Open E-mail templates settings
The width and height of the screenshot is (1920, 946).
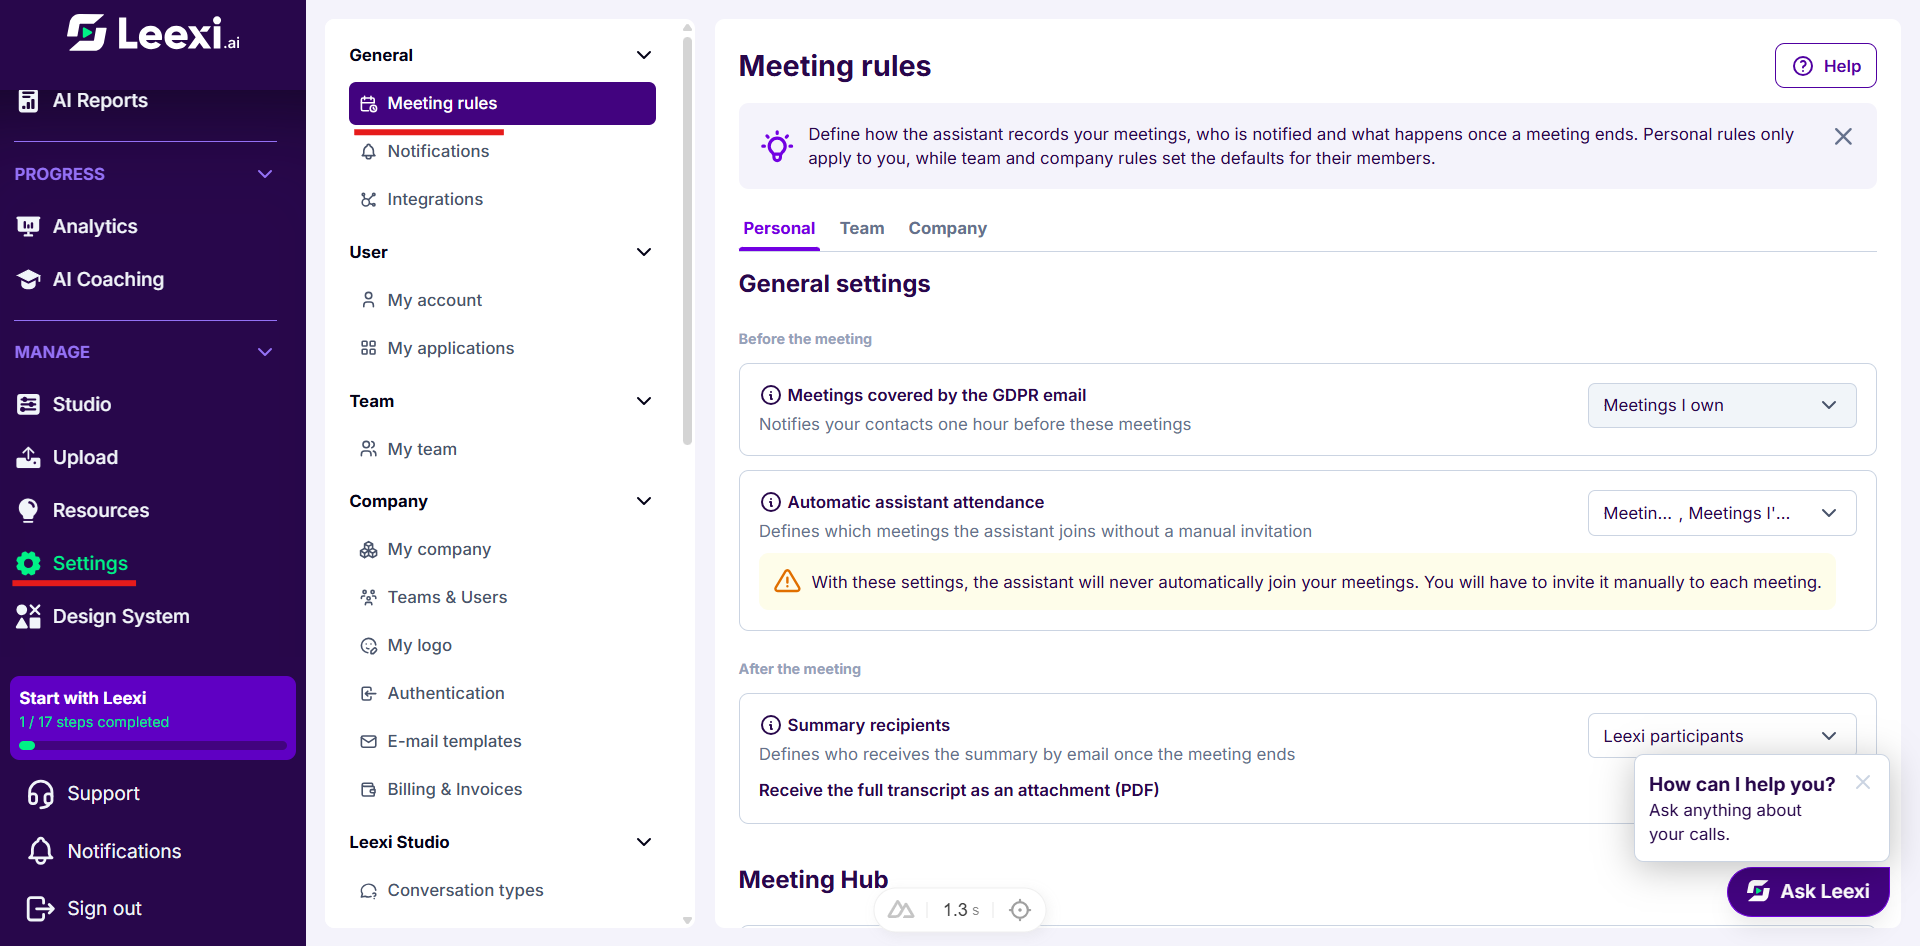[502, 742]
